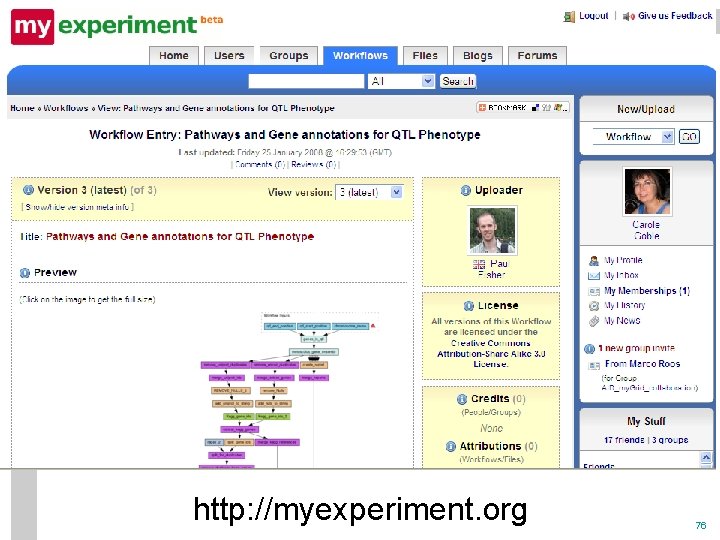This screenshot has height=540, width=720.
Task: Click the 3 groups link
Action: (x=670, y=440)
